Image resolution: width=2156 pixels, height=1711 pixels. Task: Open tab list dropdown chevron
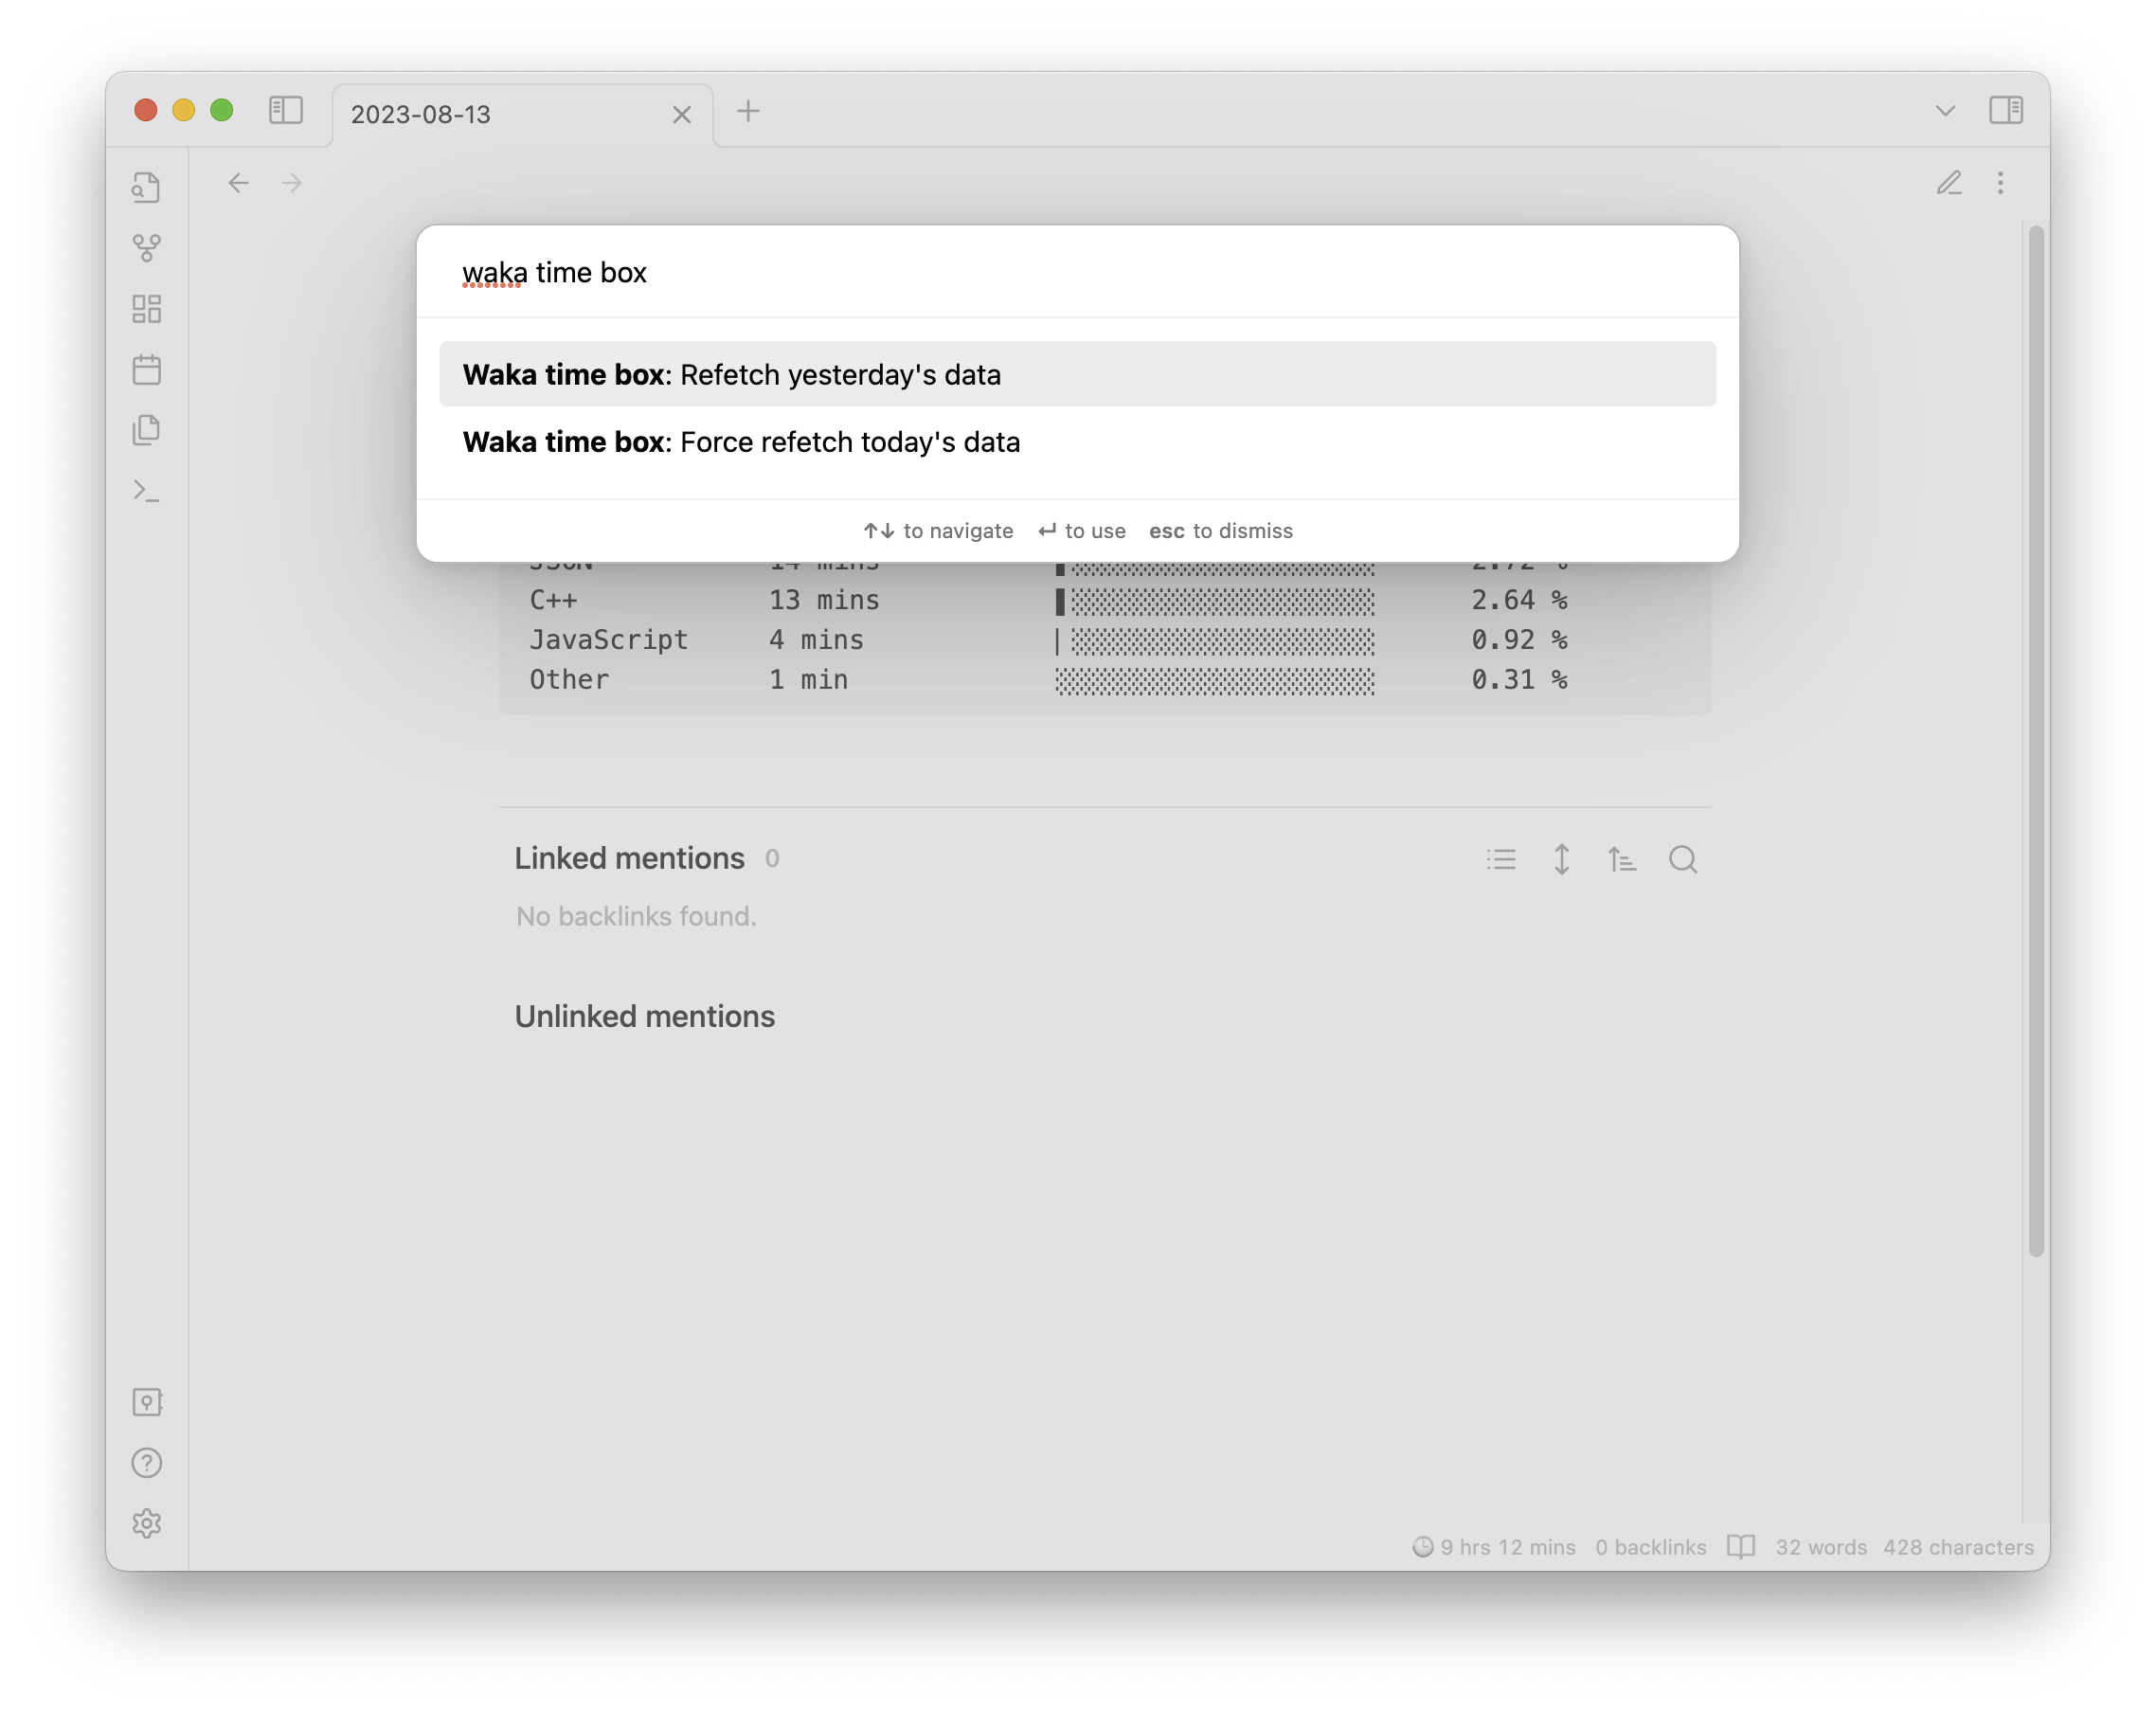(x=1944, y=111)
